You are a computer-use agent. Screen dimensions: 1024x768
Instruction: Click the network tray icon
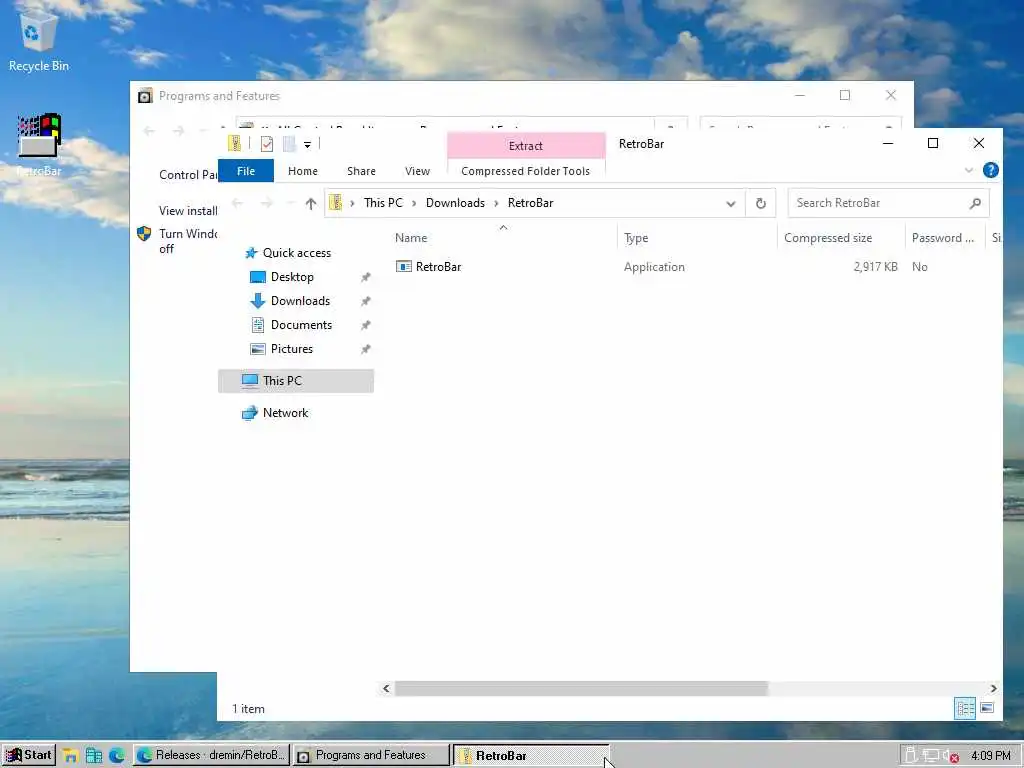click(x=930, y=756)
